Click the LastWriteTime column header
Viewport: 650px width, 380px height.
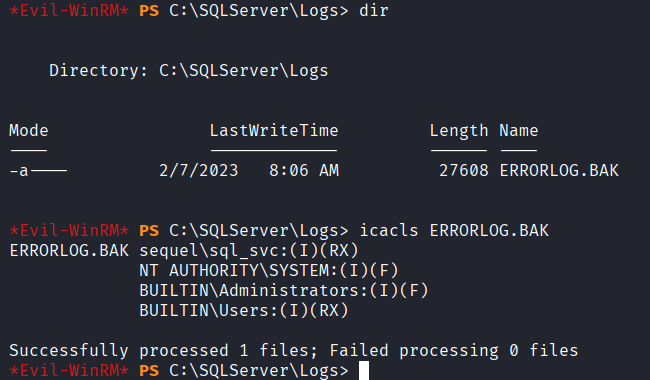[274, 131]
